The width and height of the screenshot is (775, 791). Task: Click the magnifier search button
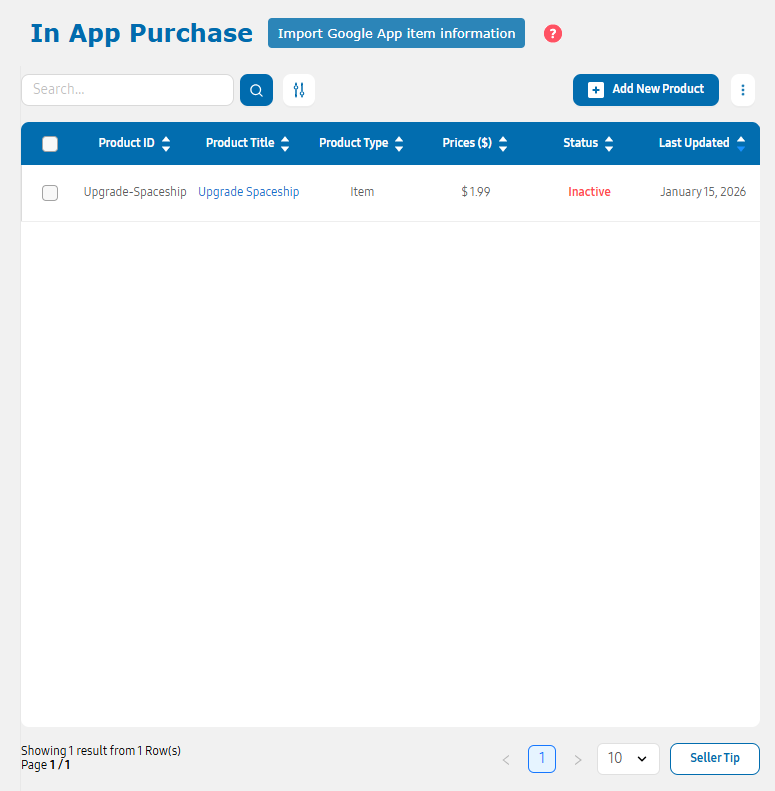(x=256, y=90)
